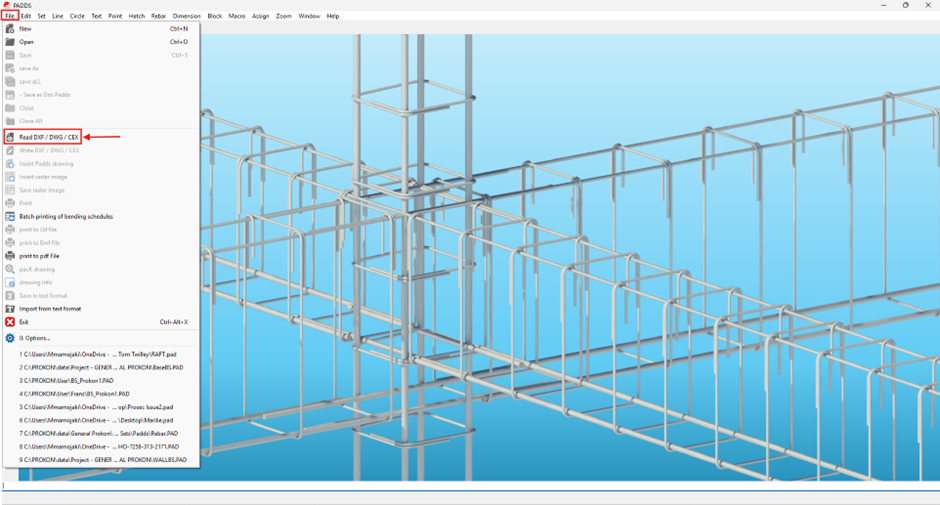Click the New file icon

(x=10, y=29)
